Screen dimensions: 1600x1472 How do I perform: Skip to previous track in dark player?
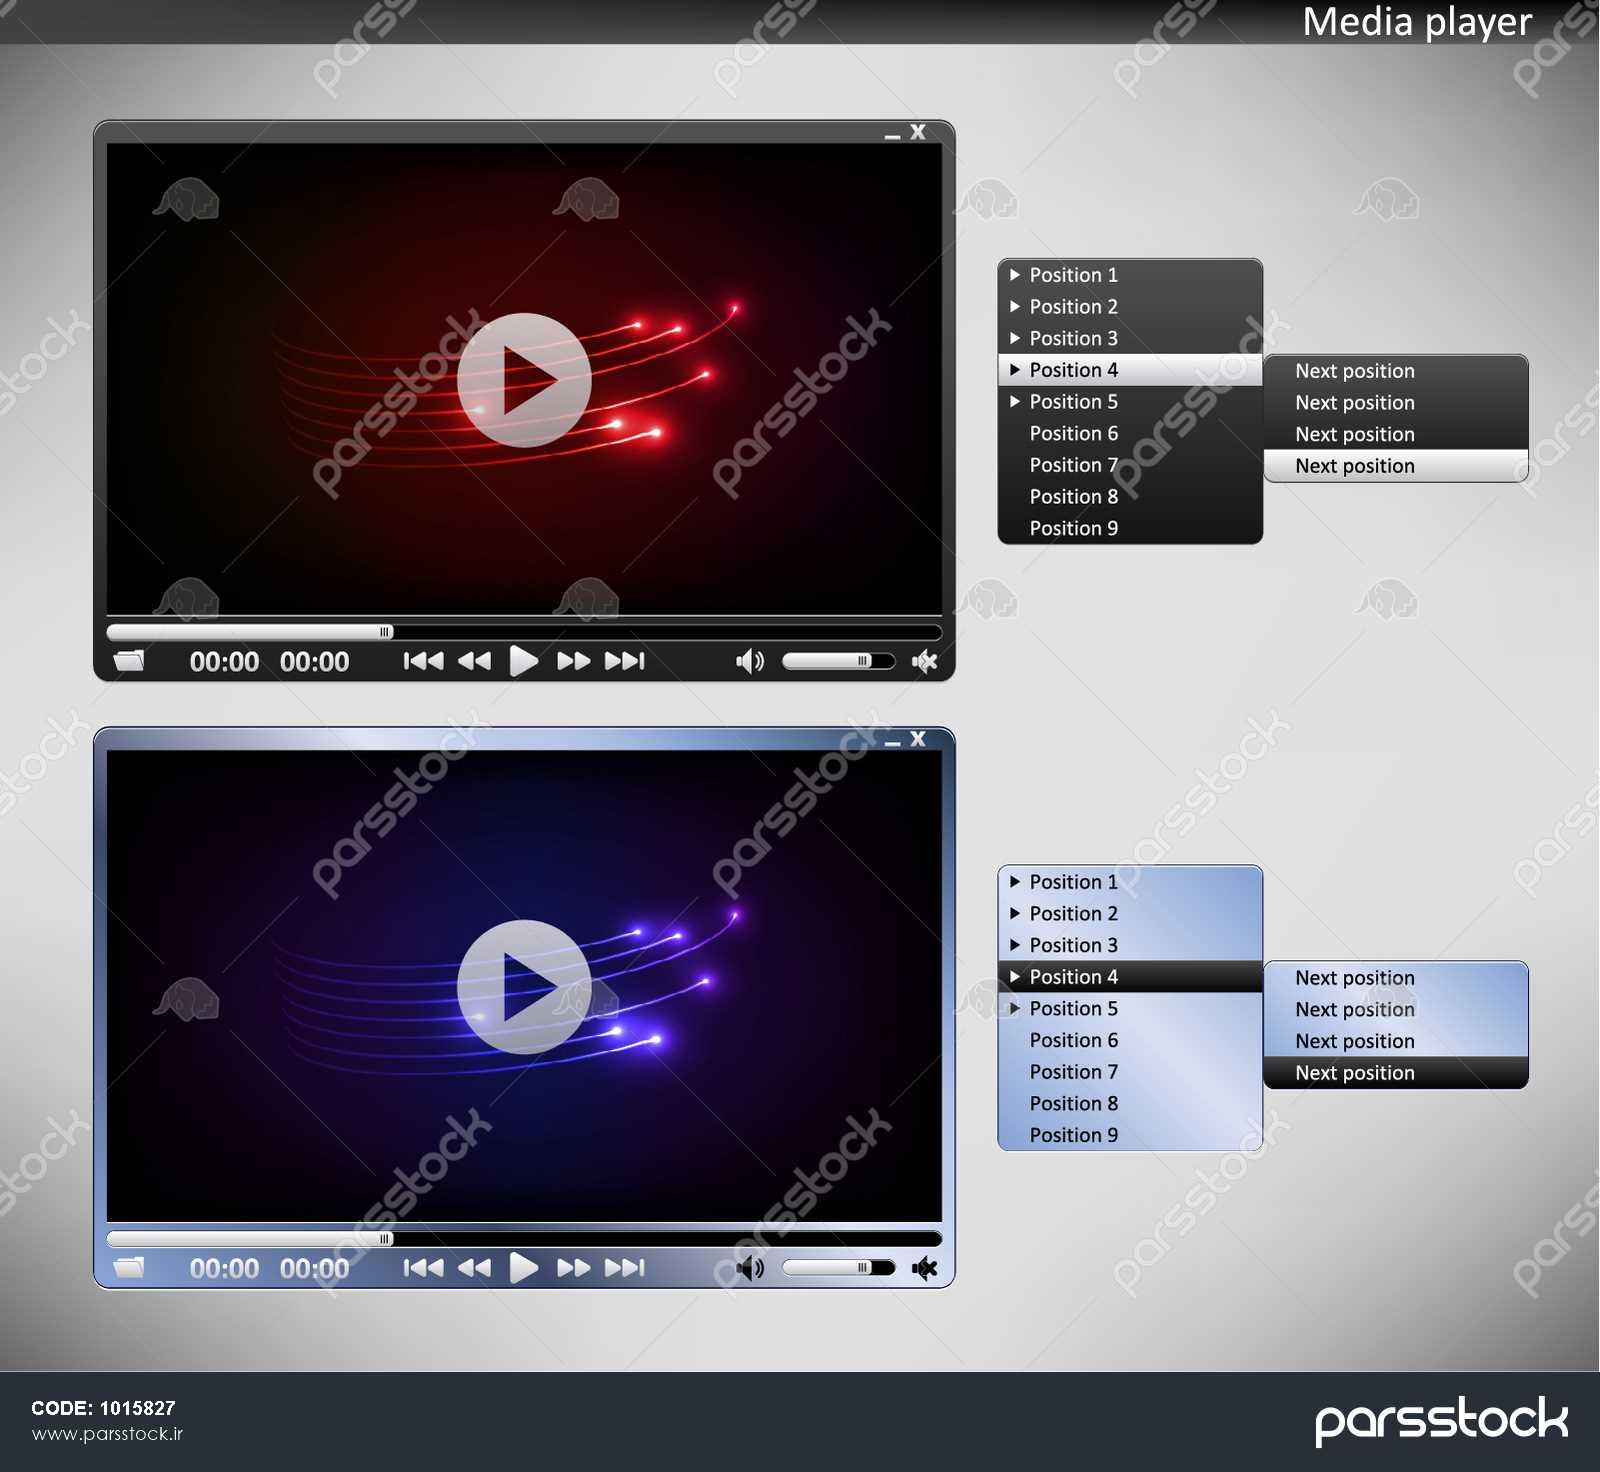423,661
